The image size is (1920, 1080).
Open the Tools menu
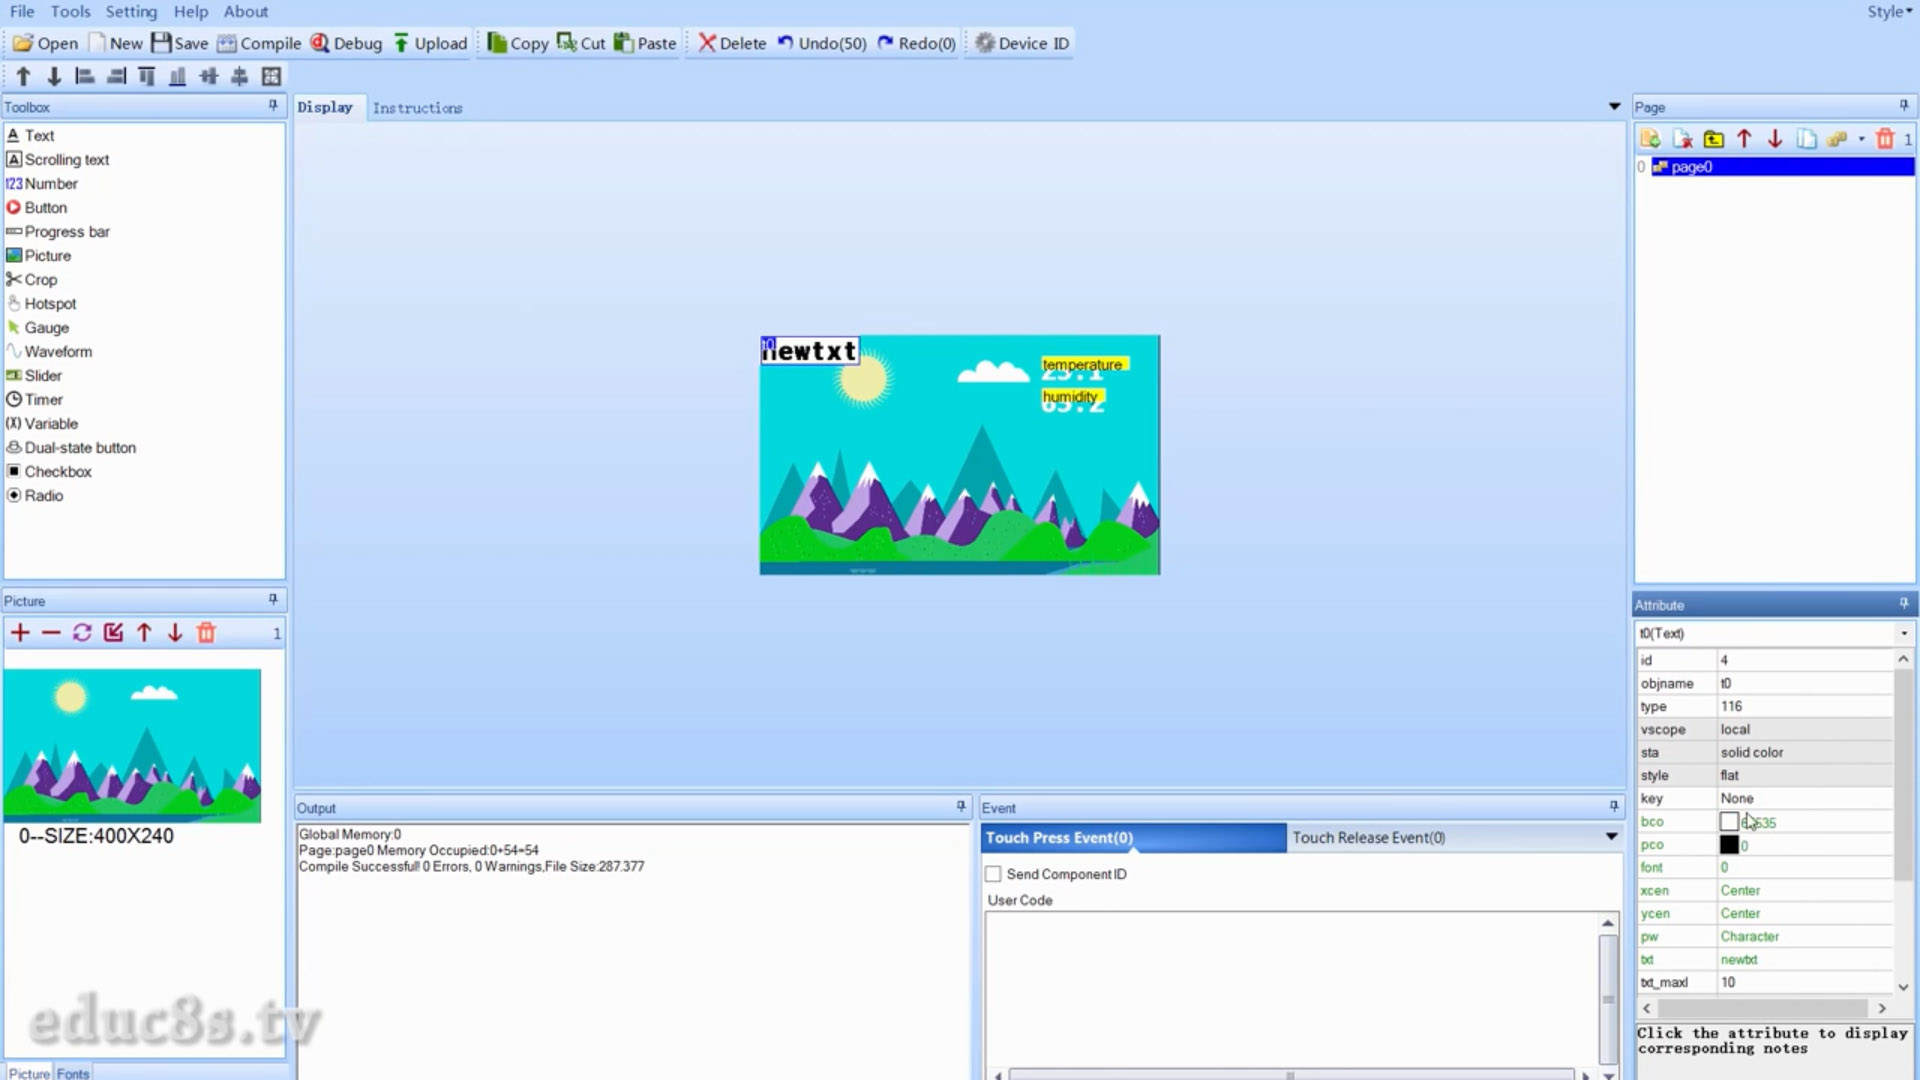(x=70, y=12)
